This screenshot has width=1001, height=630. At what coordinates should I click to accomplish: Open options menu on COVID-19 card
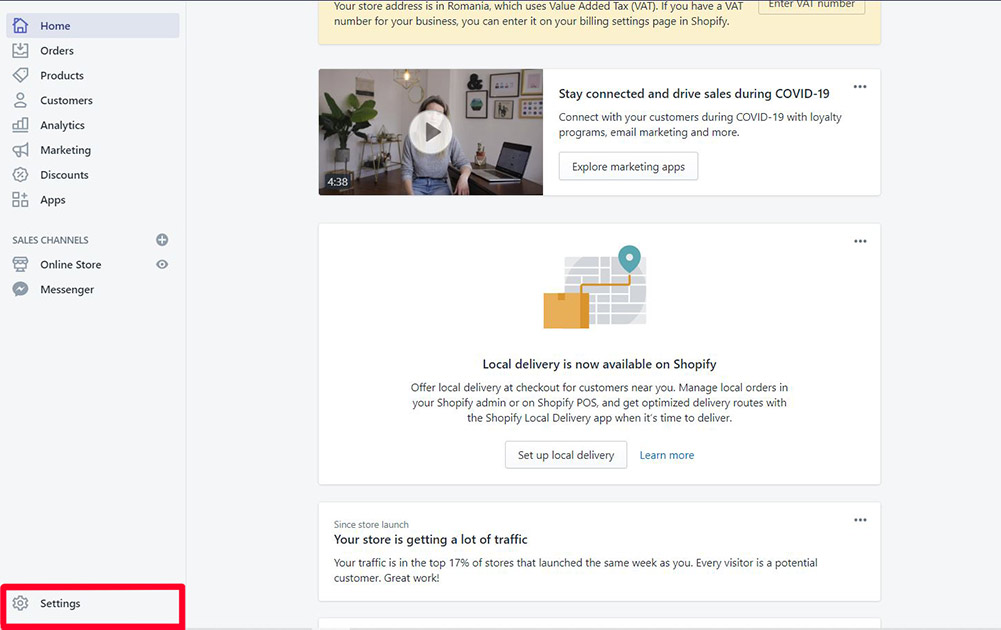point(860,87)
